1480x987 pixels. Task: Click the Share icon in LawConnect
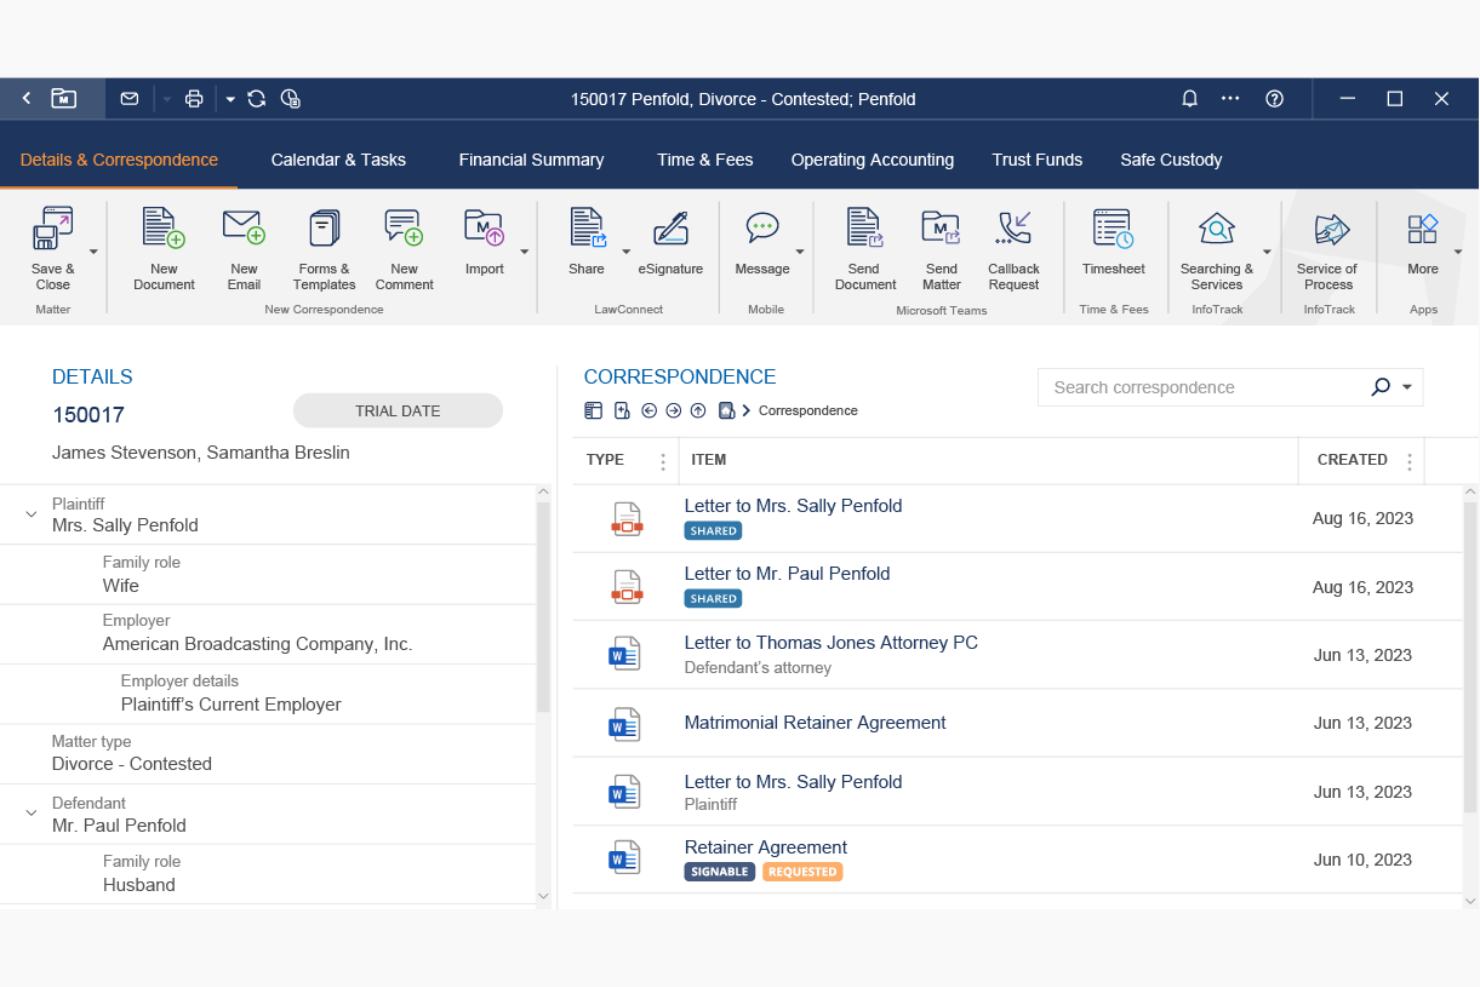587,229
